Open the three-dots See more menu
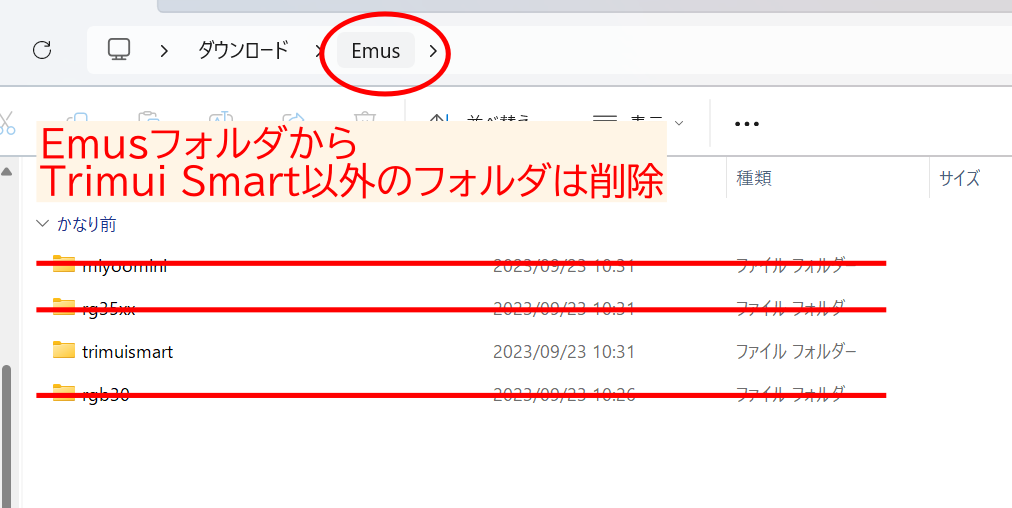 (x=747, y=123)
